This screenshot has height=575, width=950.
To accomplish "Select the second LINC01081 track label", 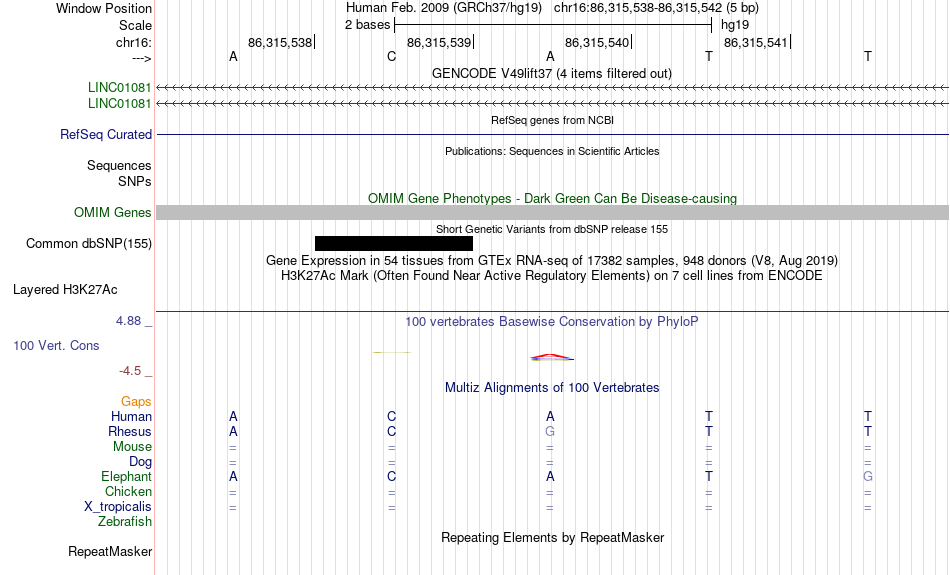I will (x=119, y=104).
